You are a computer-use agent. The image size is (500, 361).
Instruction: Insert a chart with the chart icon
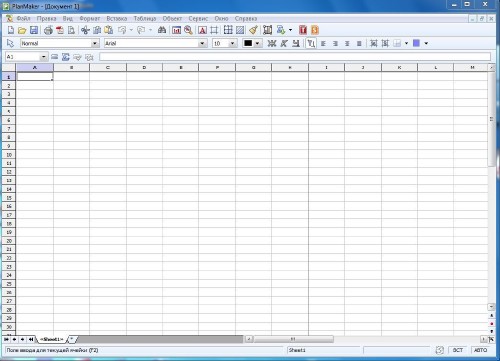[176, 30]
